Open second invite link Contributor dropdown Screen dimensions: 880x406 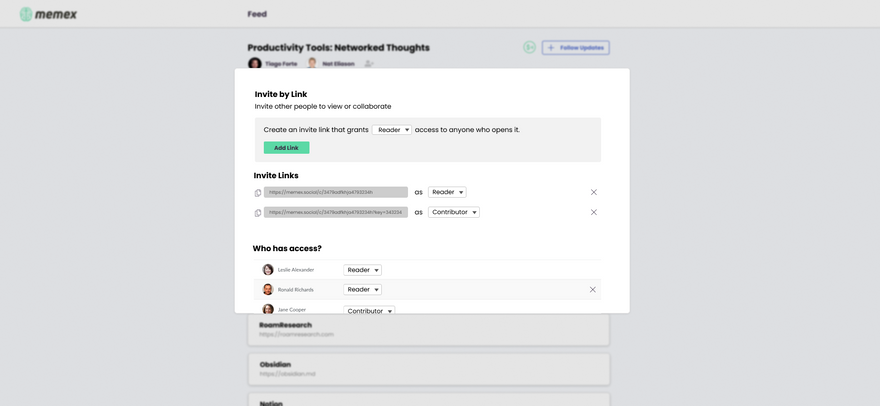(x=454, y=212)
